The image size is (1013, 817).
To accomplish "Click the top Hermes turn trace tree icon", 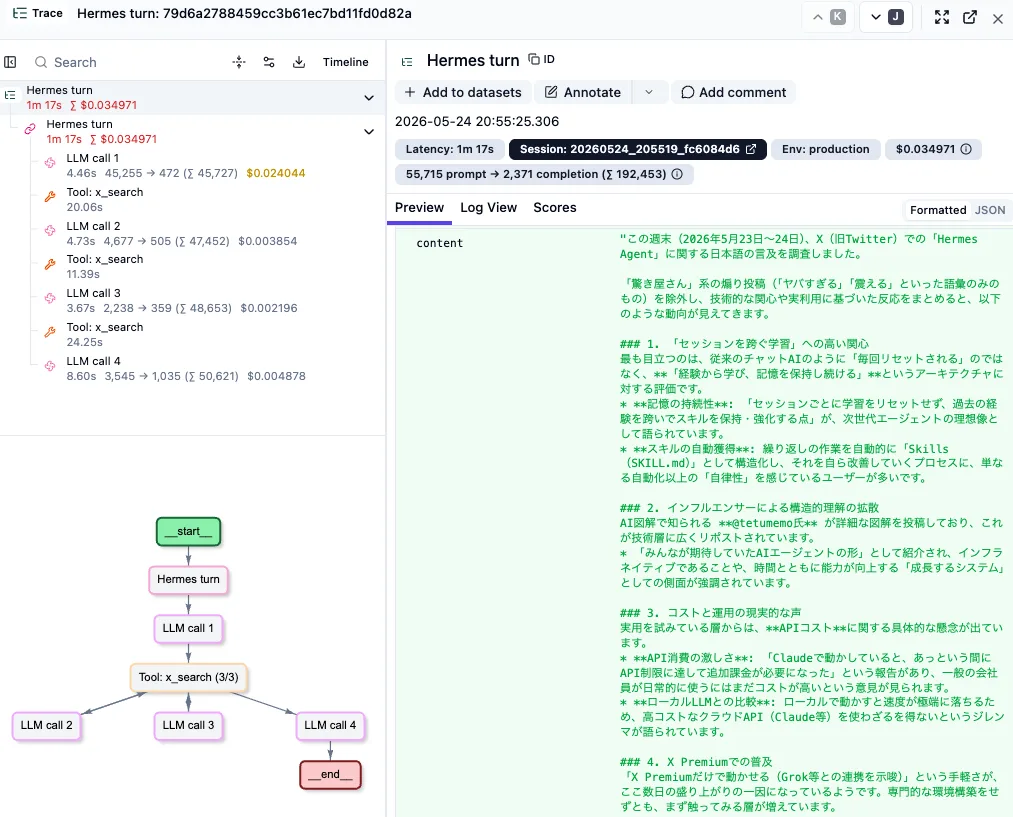I will [x=10, y=95].
